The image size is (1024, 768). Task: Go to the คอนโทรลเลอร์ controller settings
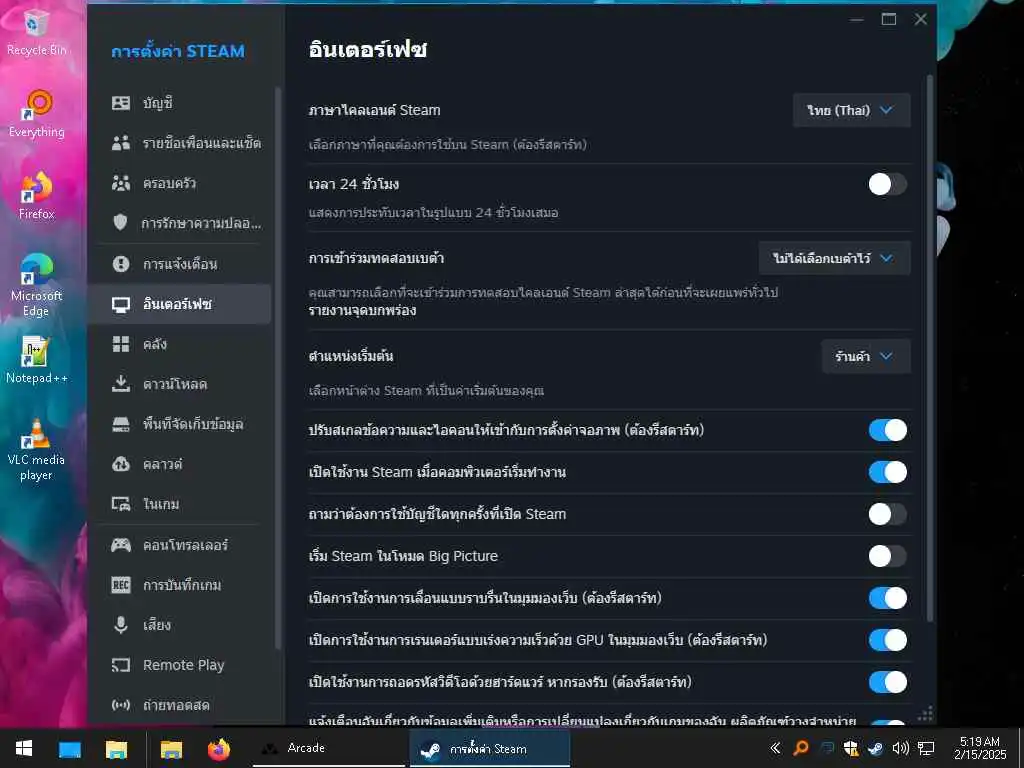[180, 545]
